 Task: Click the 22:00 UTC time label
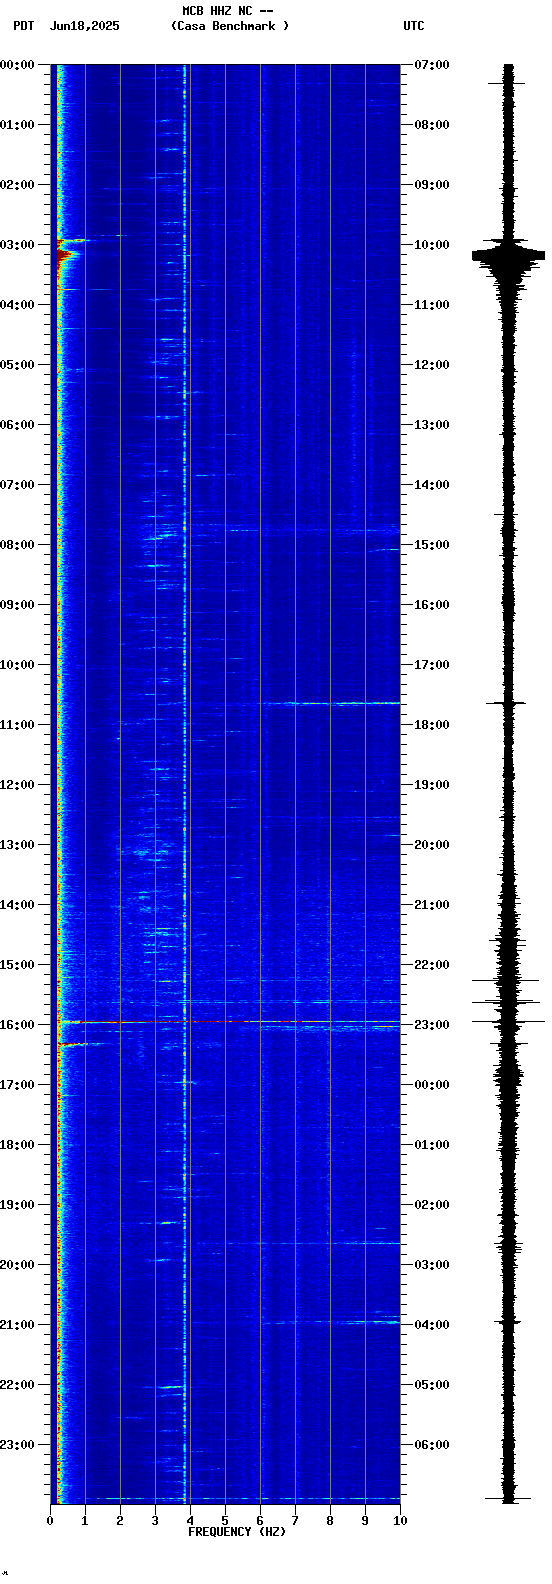pos(432,965)
